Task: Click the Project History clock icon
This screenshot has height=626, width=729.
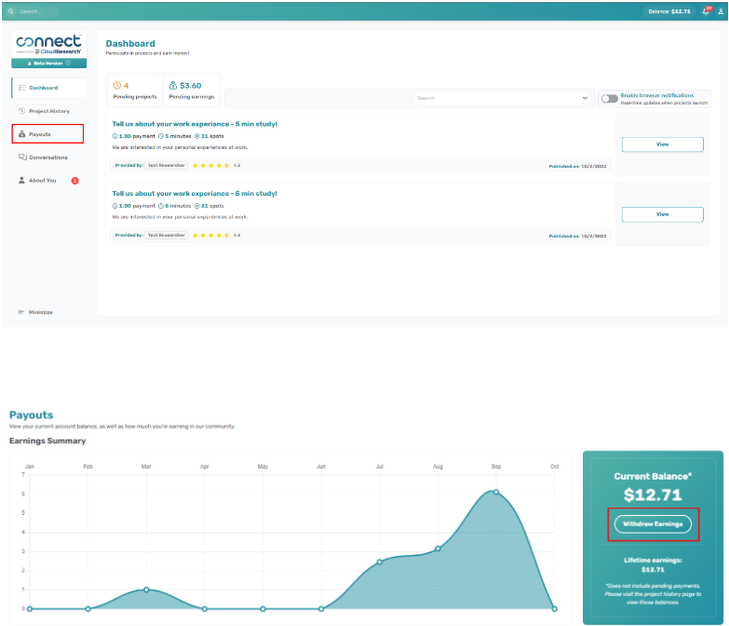Action: [x=22, y=111]
